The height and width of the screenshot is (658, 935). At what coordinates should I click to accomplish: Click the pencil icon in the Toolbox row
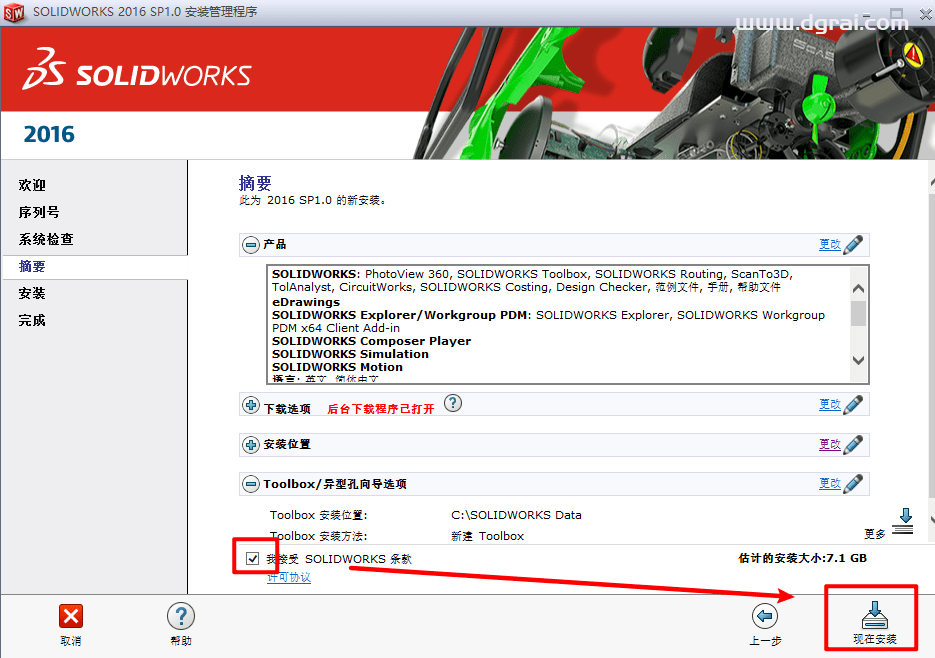(854, 483)
